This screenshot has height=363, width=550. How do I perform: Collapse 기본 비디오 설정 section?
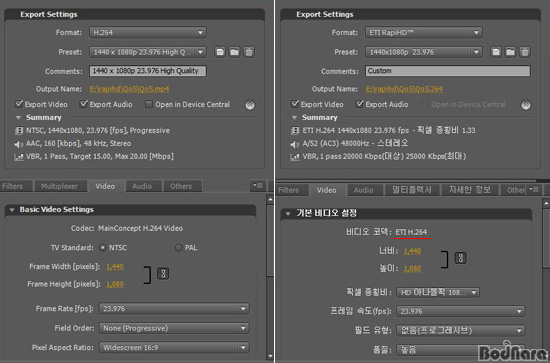point(288,214)
